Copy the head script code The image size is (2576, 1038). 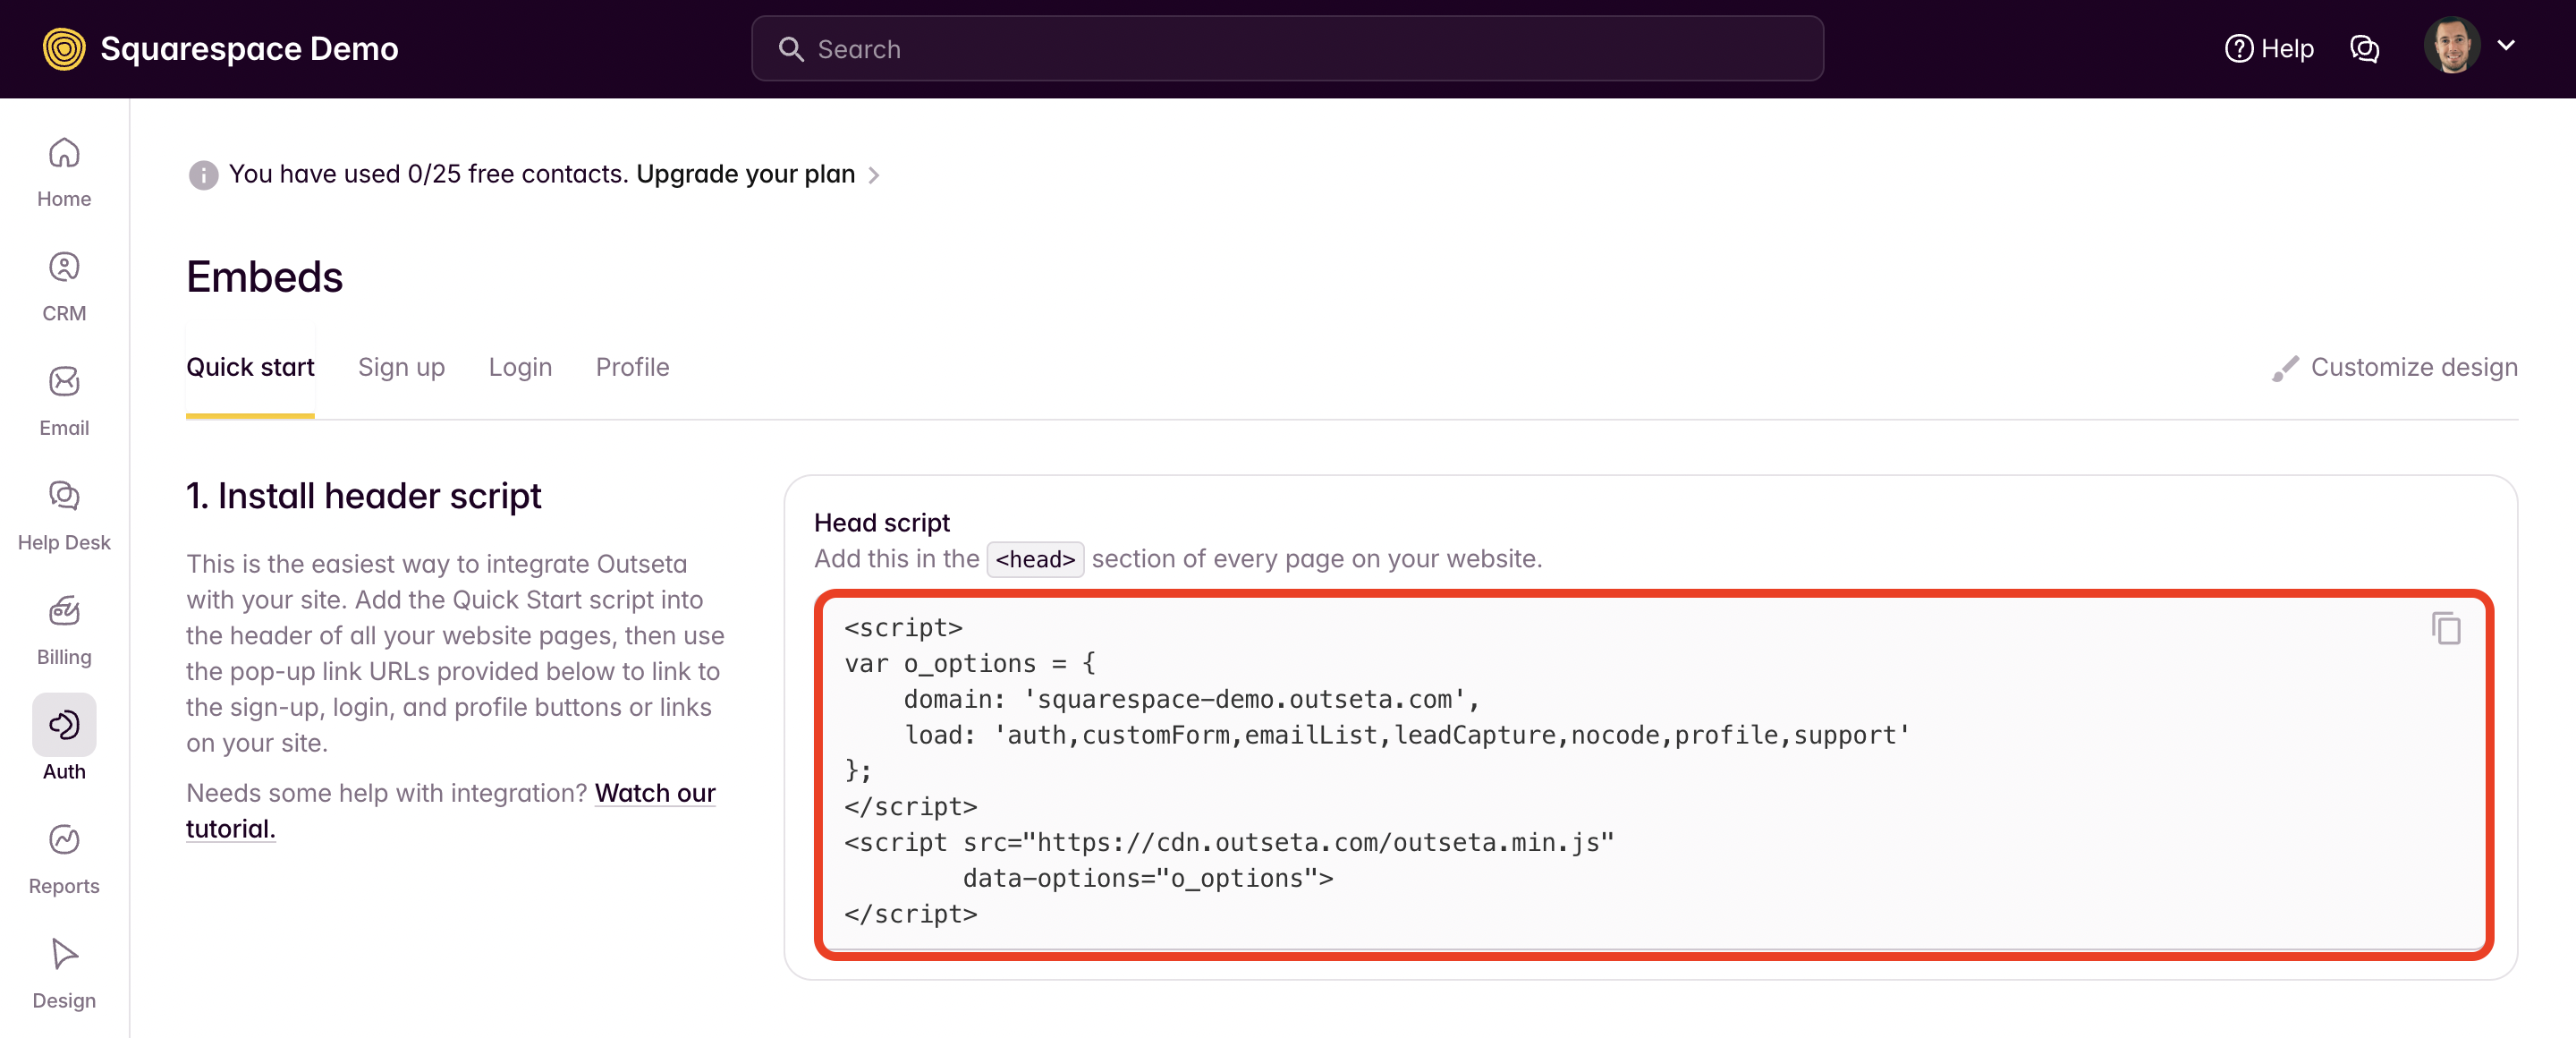click(x=2445, y=628)
